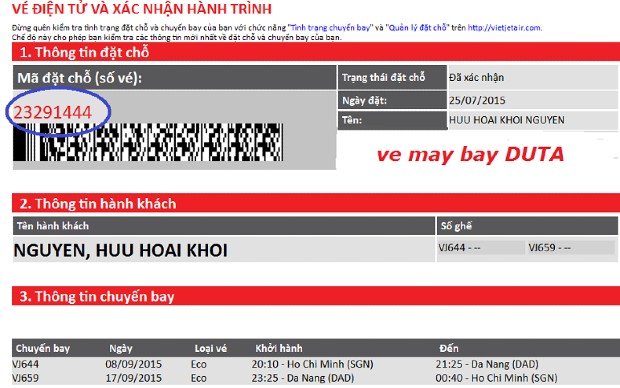Open the 'Quản lý đặt chỗ' link
The image size is (620, 388).
[418, 28]
